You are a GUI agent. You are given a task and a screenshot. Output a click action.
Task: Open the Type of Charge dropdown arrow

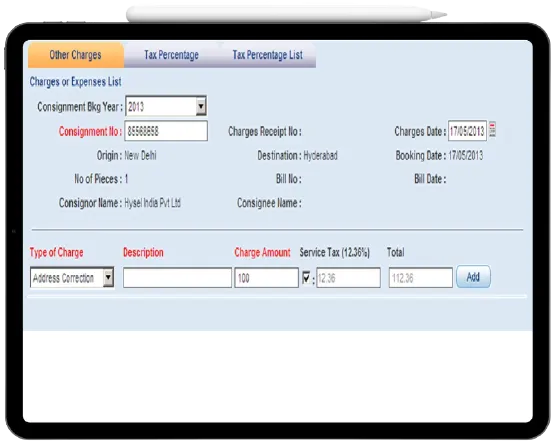(x=108, y=278)
